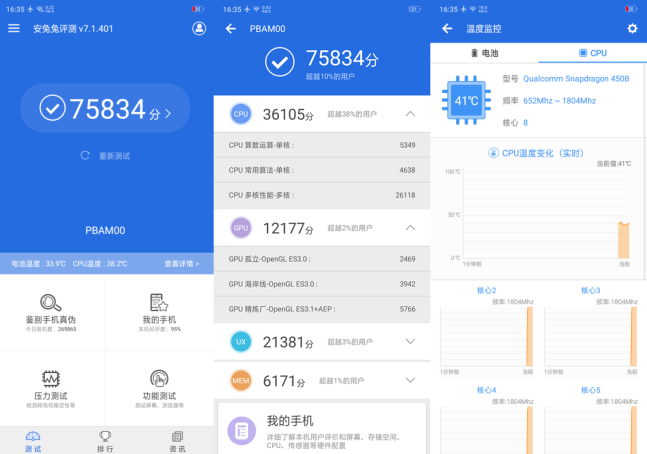This screenshot has height=454, width=647.
Task: Tap the thermometer icon beside CPU温度变化
Action: [493, 153]
